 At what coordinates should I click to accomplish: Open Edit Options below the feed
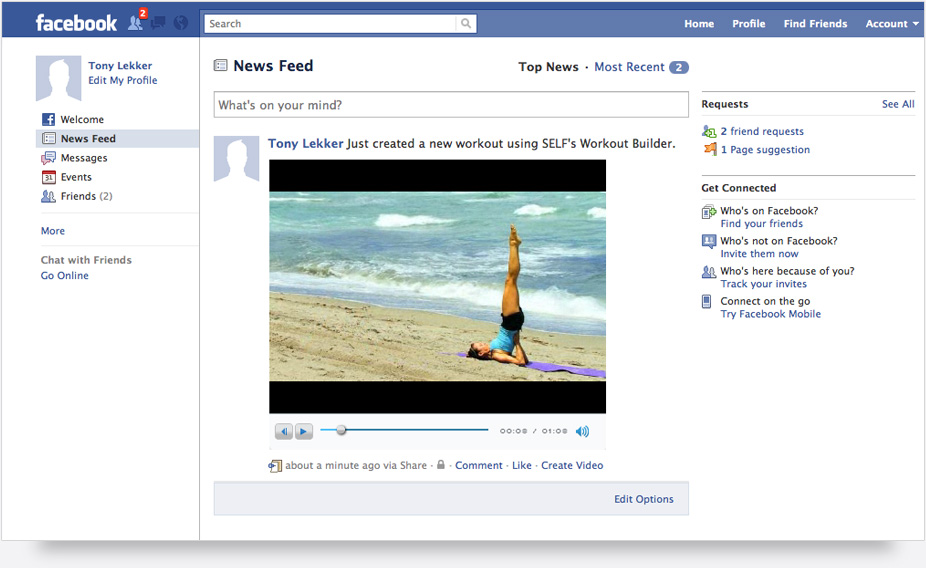pyautogui.click(x=643, y=499)
